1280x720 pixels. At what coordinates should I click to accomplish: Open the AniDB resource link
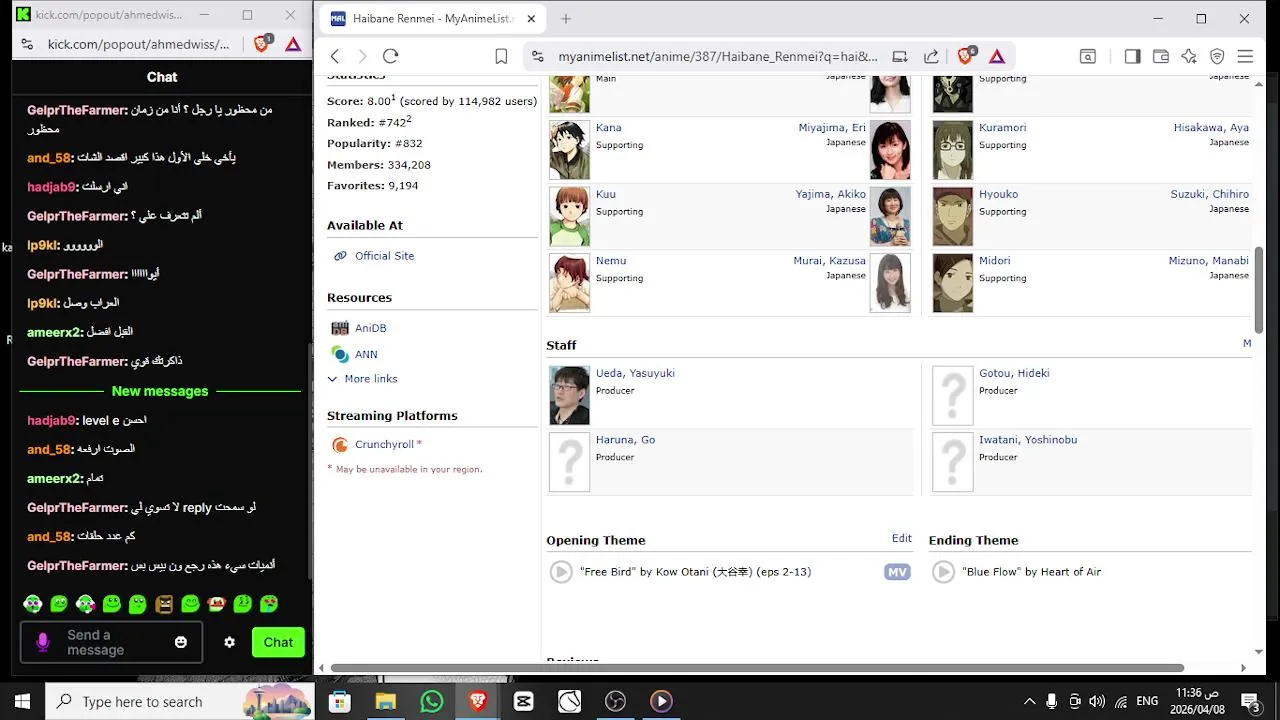tap(370, 328)
